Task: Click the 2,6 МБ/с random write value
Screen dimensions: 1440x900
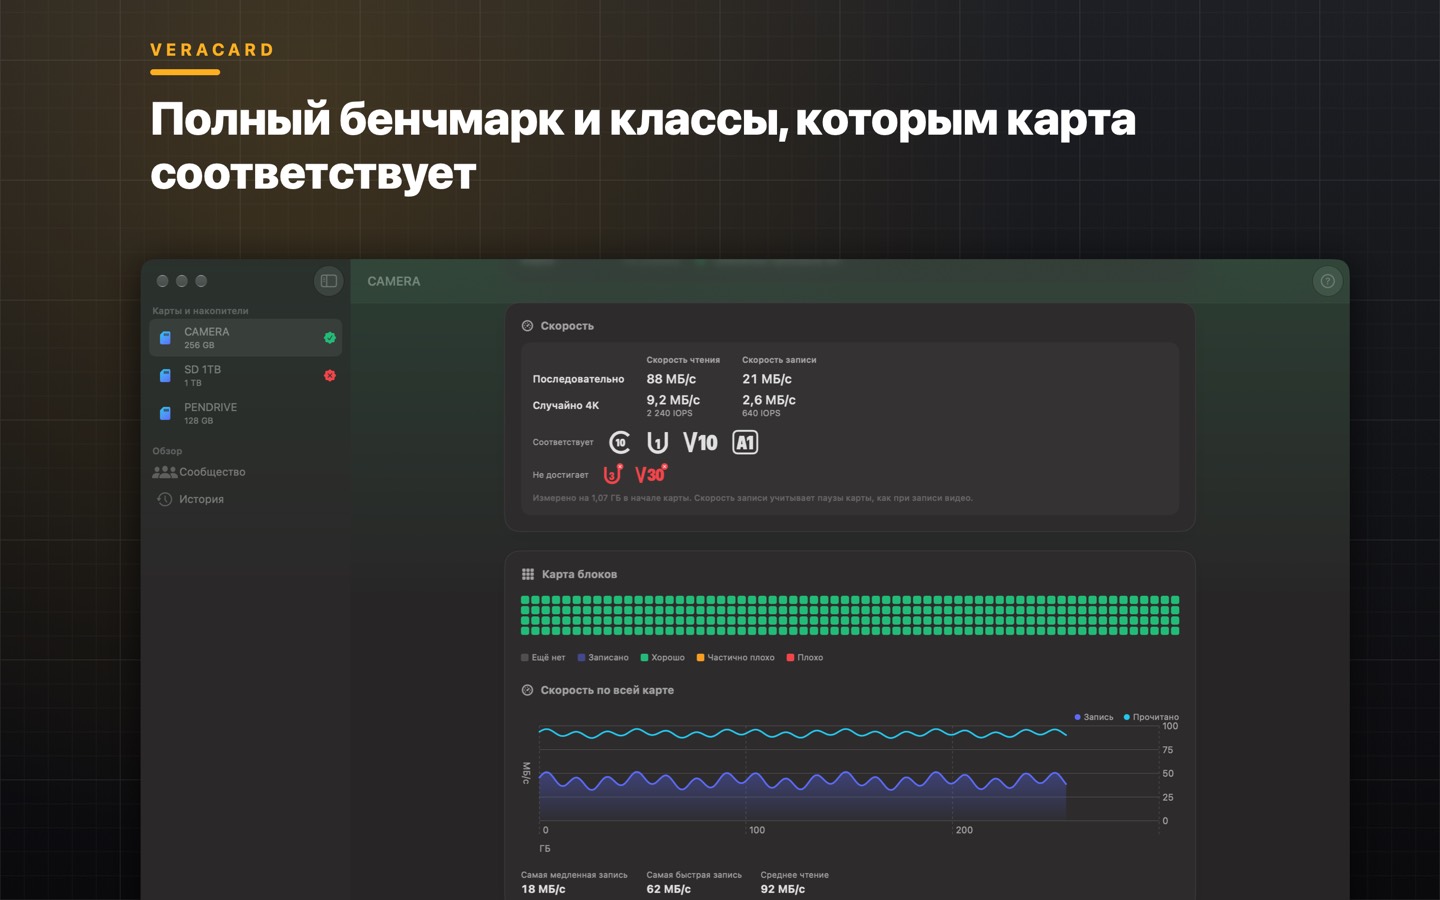Action: click(769, 400)
